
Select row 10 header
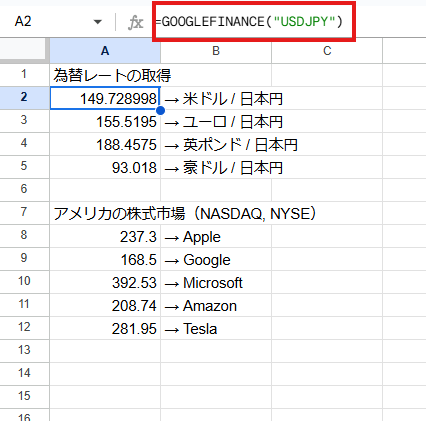24,281
